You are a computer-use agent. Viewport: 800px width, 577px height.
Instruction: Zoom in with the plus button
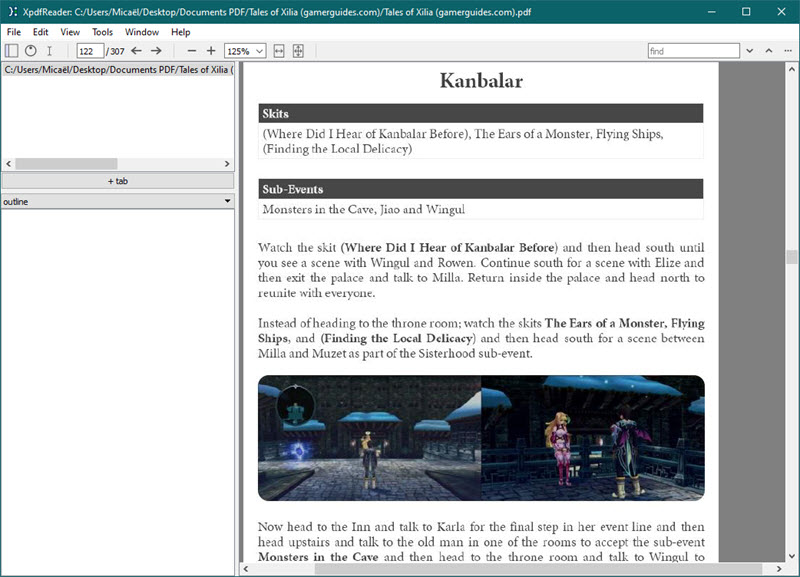(x=210, y=50)
